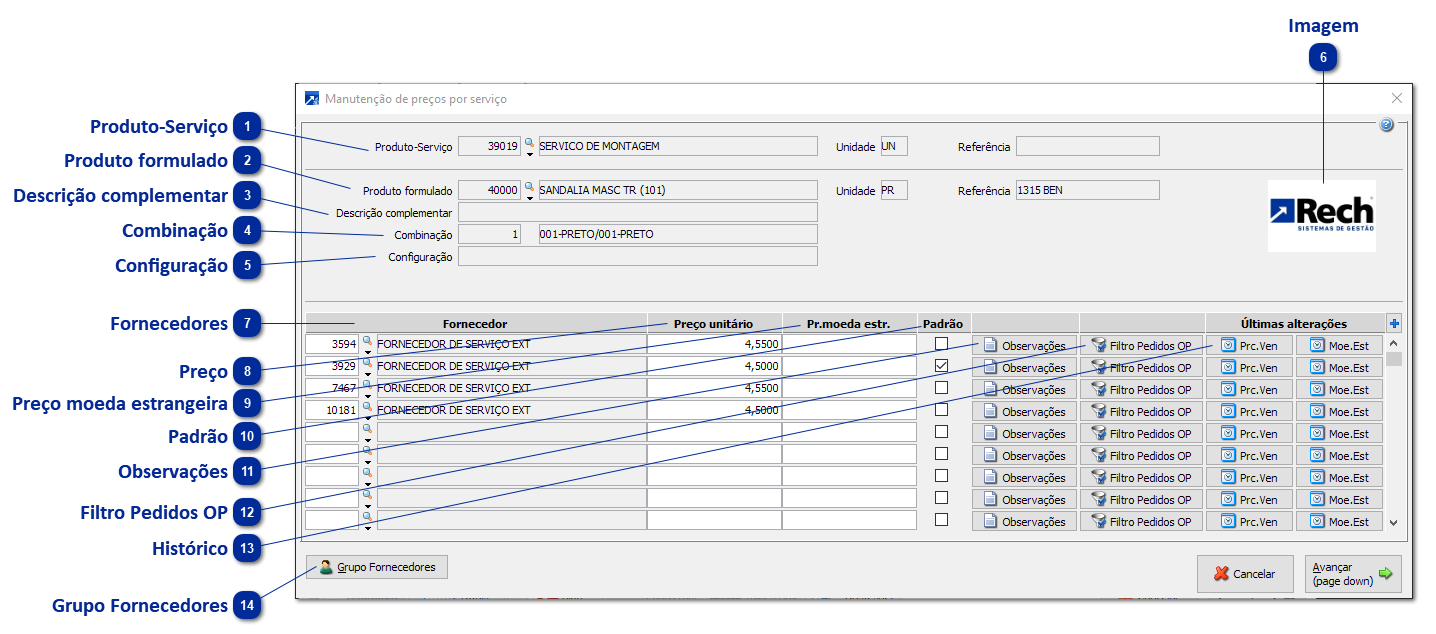
Task: Click unit price 4,5000 for supplier 3929
Action: pos(714,366)
